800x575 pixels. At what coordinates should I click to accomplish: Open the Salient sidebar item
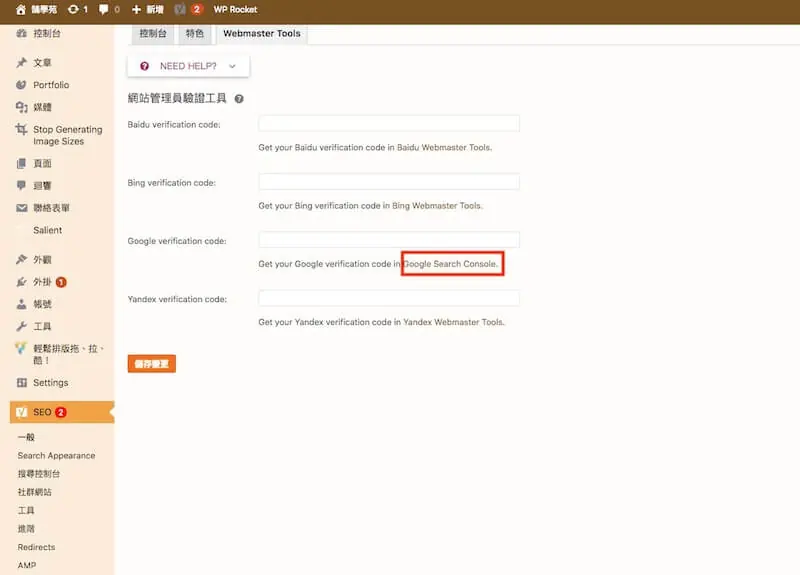pyautogui.click(x=47, y=230)
